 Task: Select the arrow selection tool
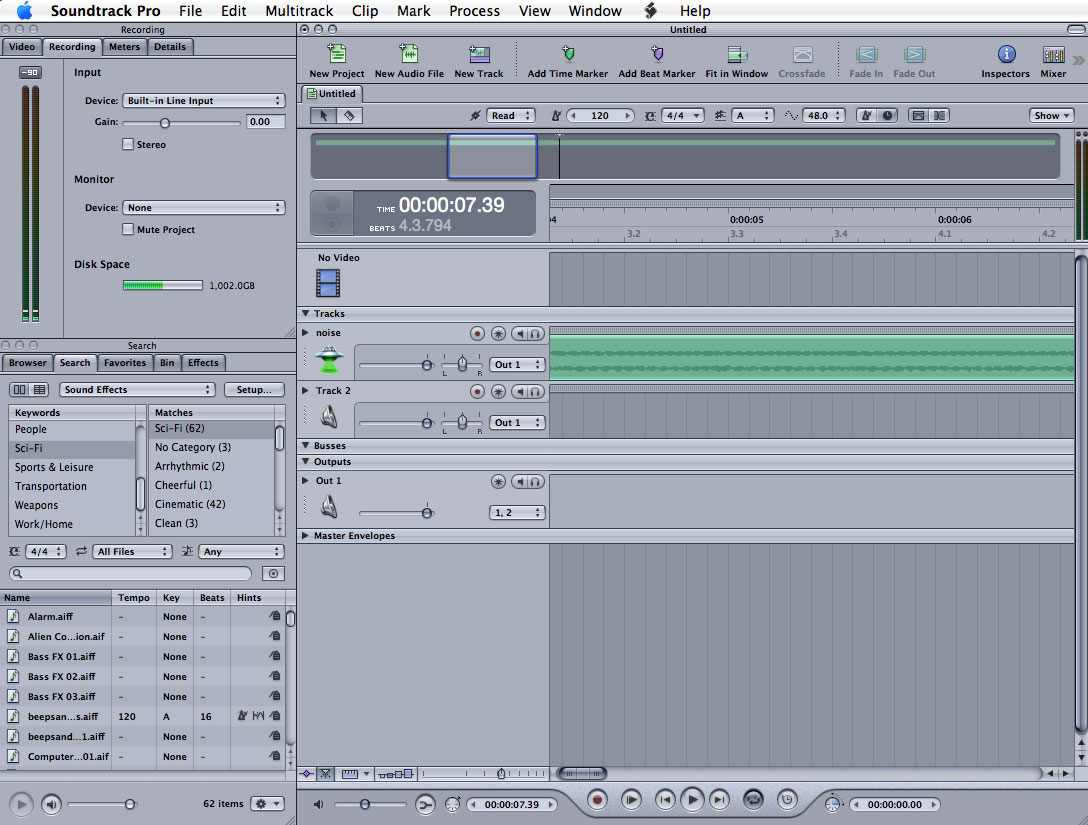coord(323,116)
